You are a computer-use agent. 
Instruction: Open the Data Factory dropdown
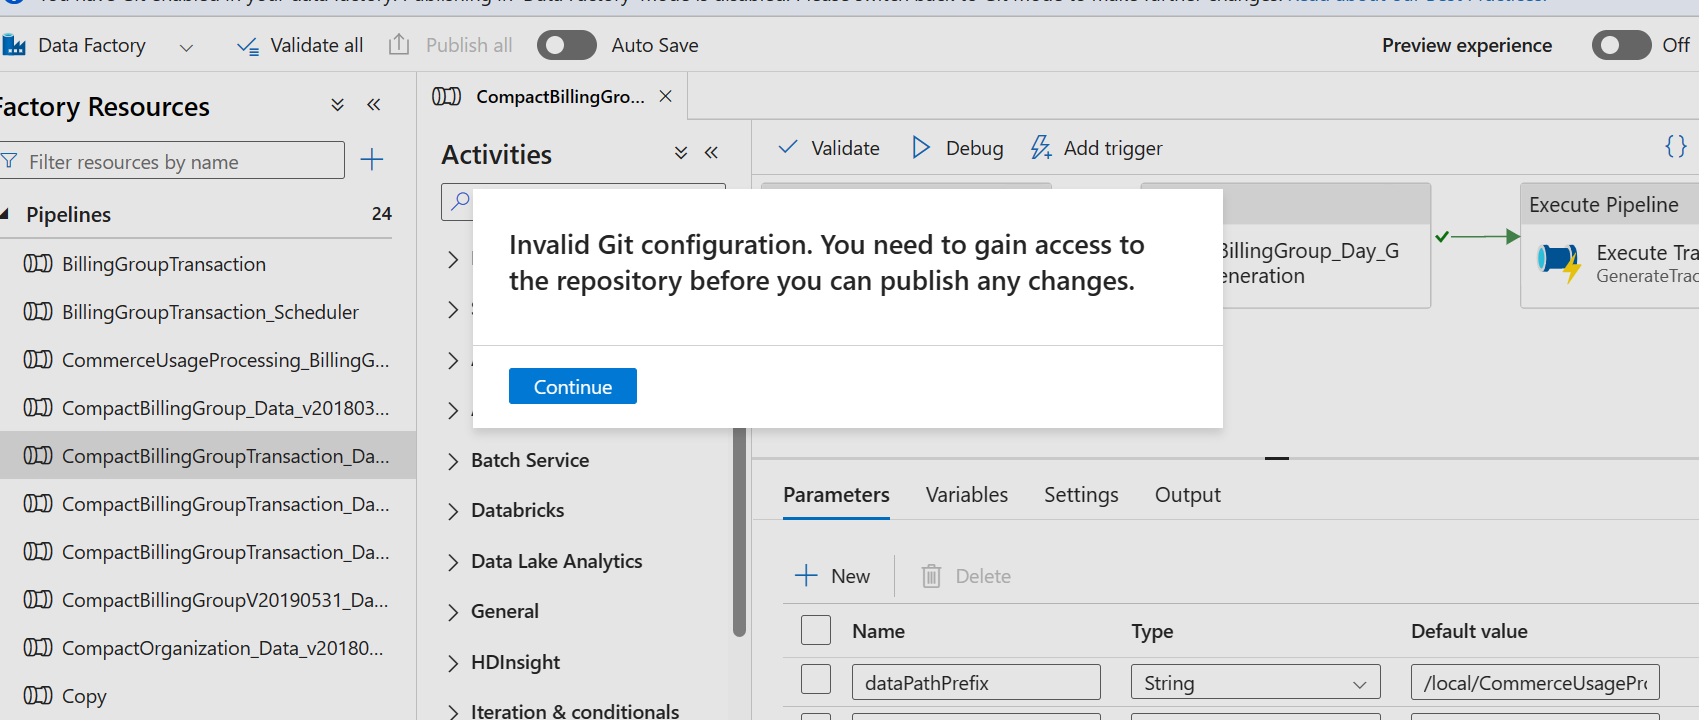186,47
